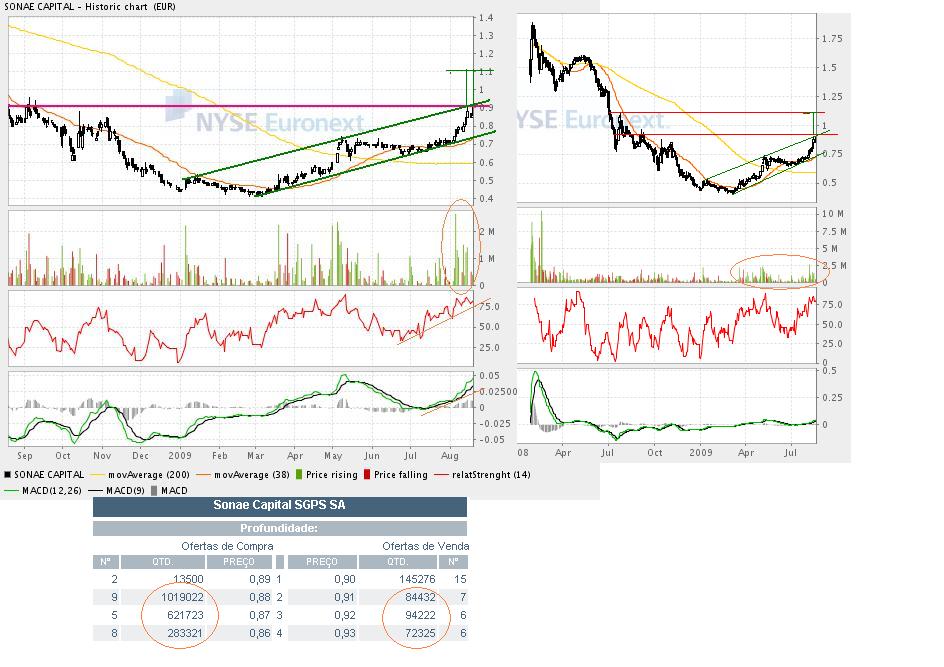Click the sell quantity cell 94222
Image resolution: width=944 pixels, height=667 pixels.
click(420, 615)
